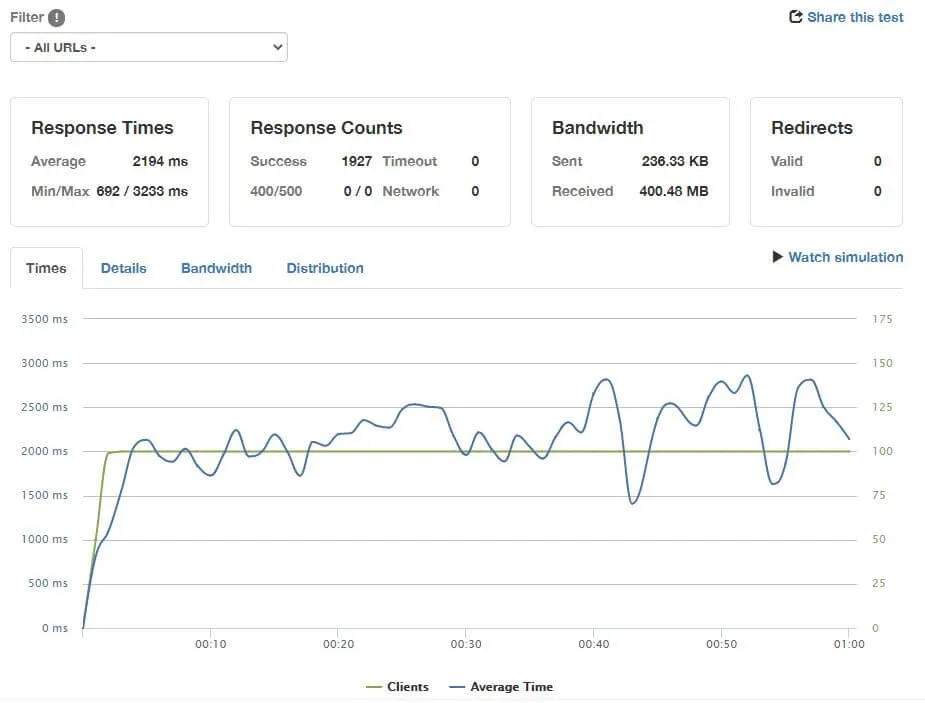925x703 pixels.
Task: Switch to the Details tab
Action: coord(123,268)
